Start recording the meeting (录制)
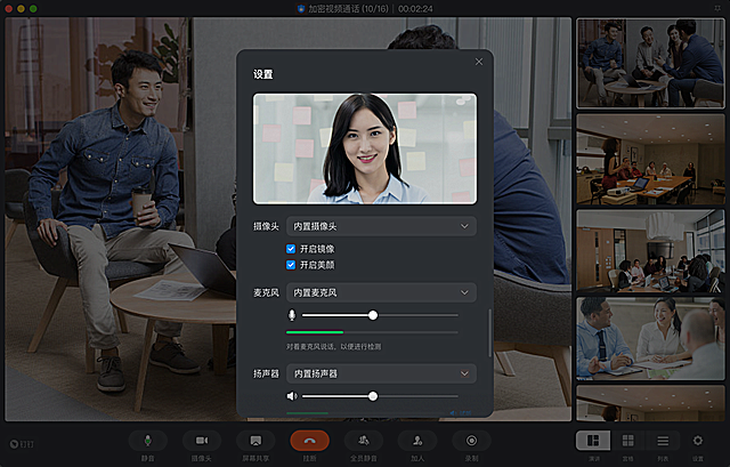The height and width of the screenshot is (467, 730). coord(471,440)
